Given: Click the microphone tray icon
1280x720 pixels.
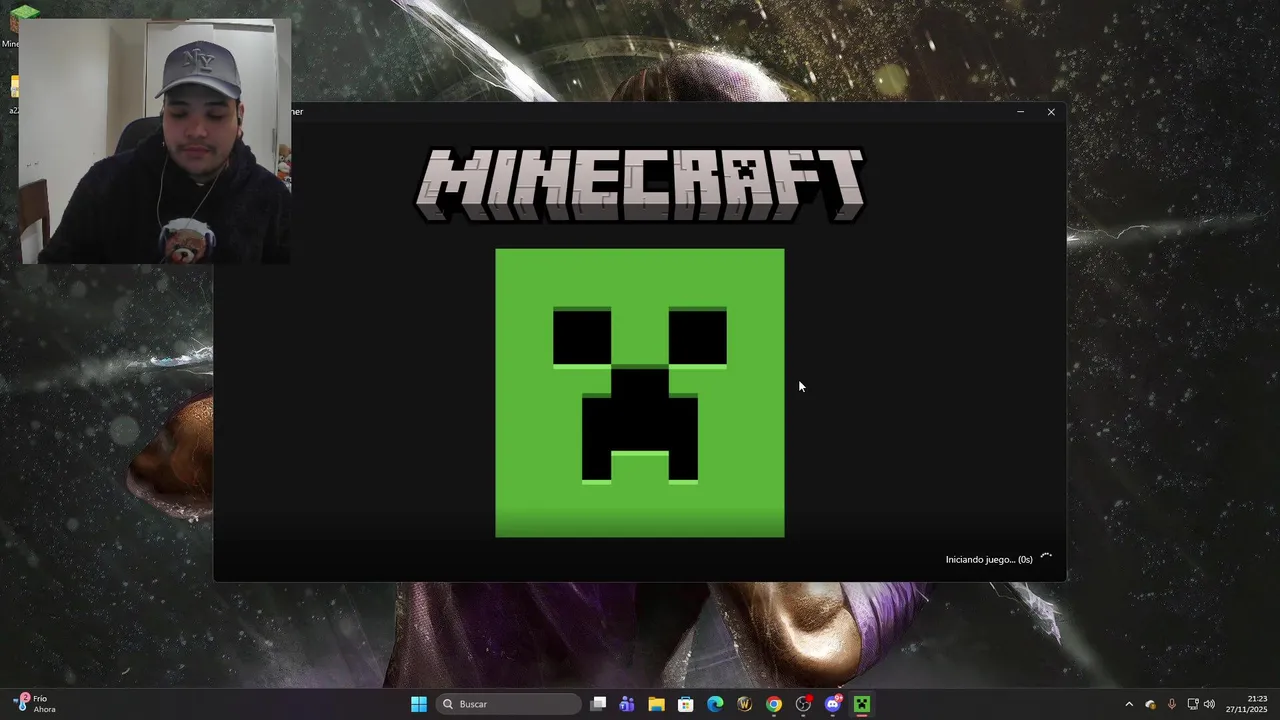Looking at the screenshot, I should (1172, 704).
